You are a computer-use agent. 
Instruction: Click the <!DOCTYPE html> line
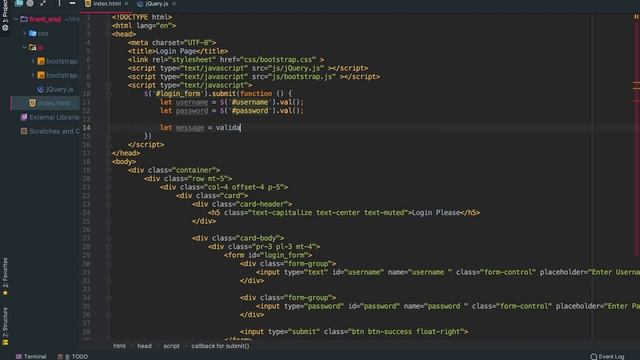(142, 17)
